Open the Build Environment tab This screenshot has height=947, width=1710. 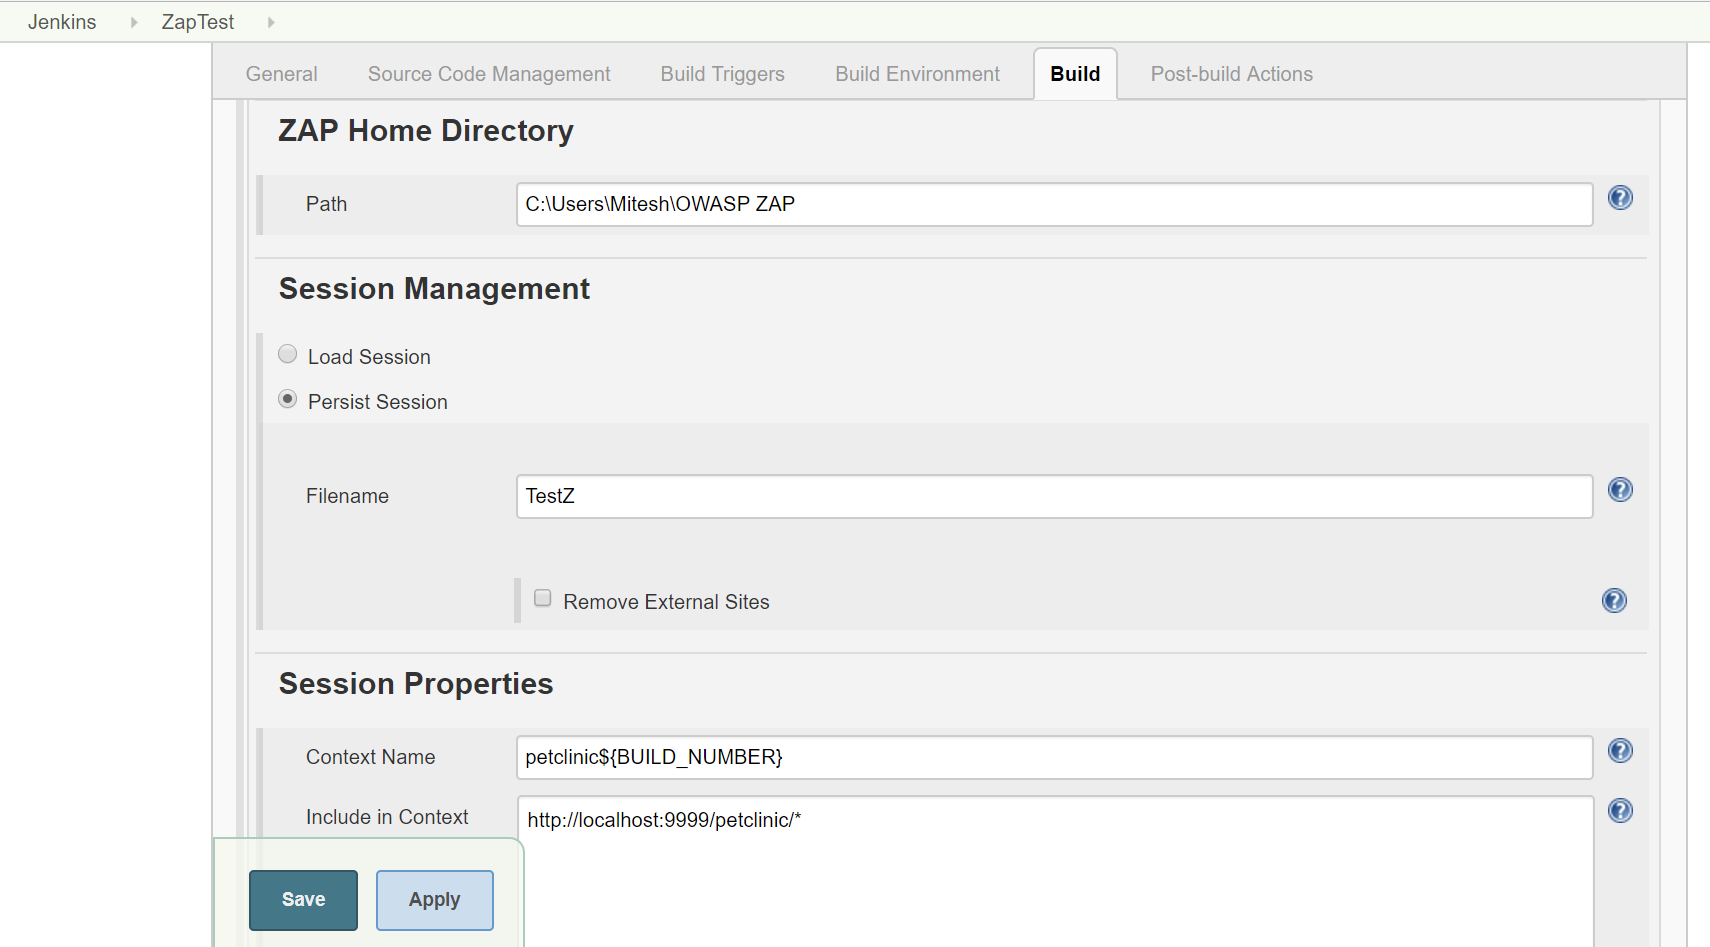pyautogui.click(x=917, y=74)
